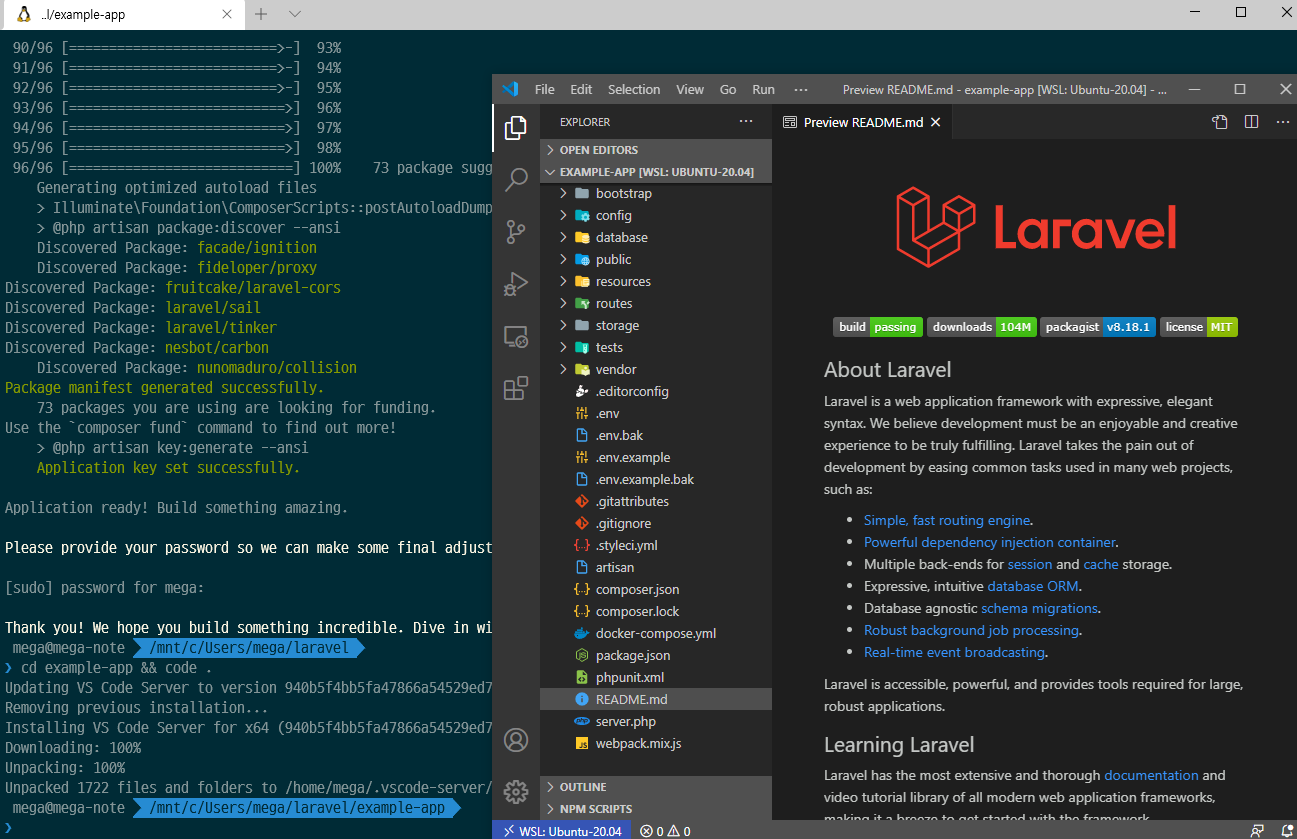Screen dimensions: 1297x839
Task: Open the 'documentation' link
Action: pyautogui.click(x=1151, y=775)
